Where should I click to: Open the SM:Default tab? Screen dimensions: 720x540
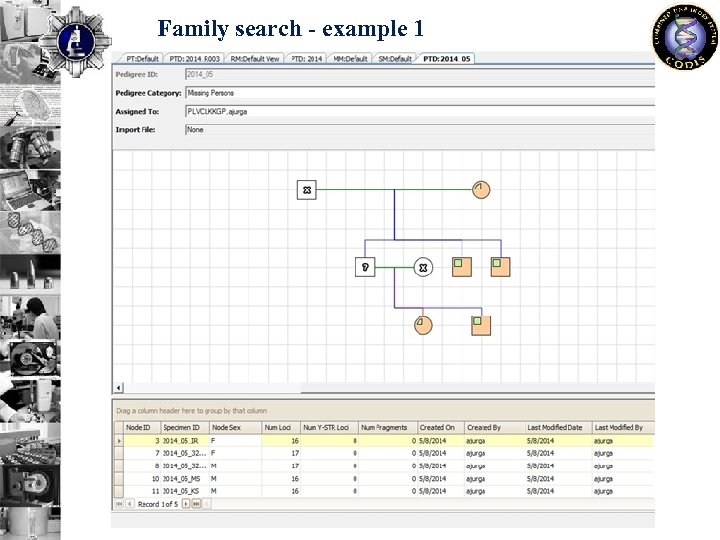click(x=395, y=59)
